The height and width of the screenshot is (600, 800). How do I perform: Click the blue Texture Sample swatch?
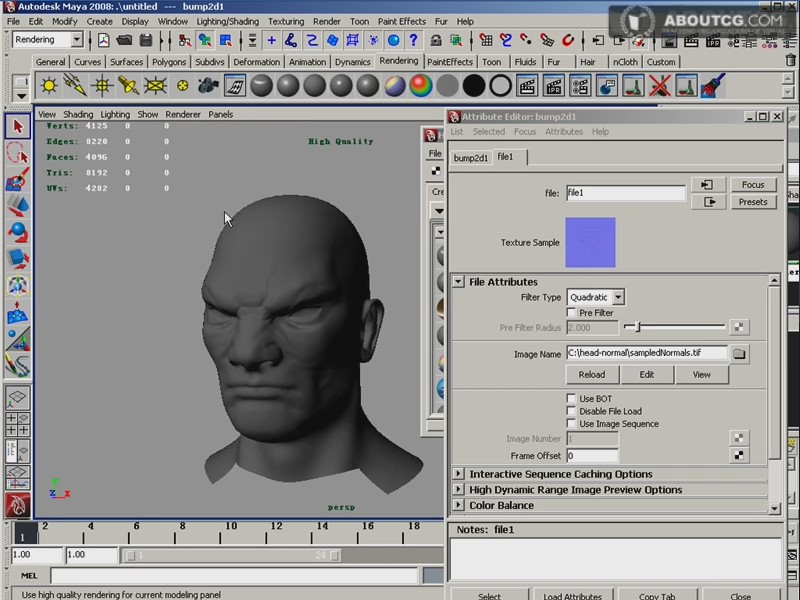pyautogui.click(x=590, y=242)
